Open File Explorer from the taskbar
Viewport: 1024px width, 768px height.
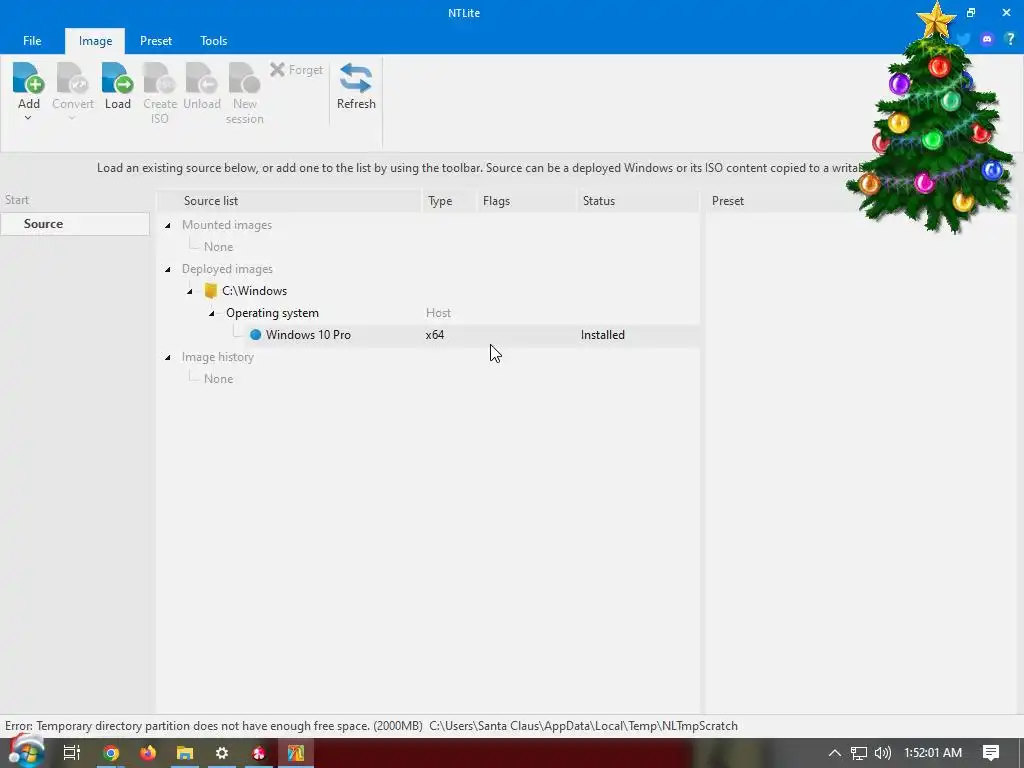tap(185, 753)
